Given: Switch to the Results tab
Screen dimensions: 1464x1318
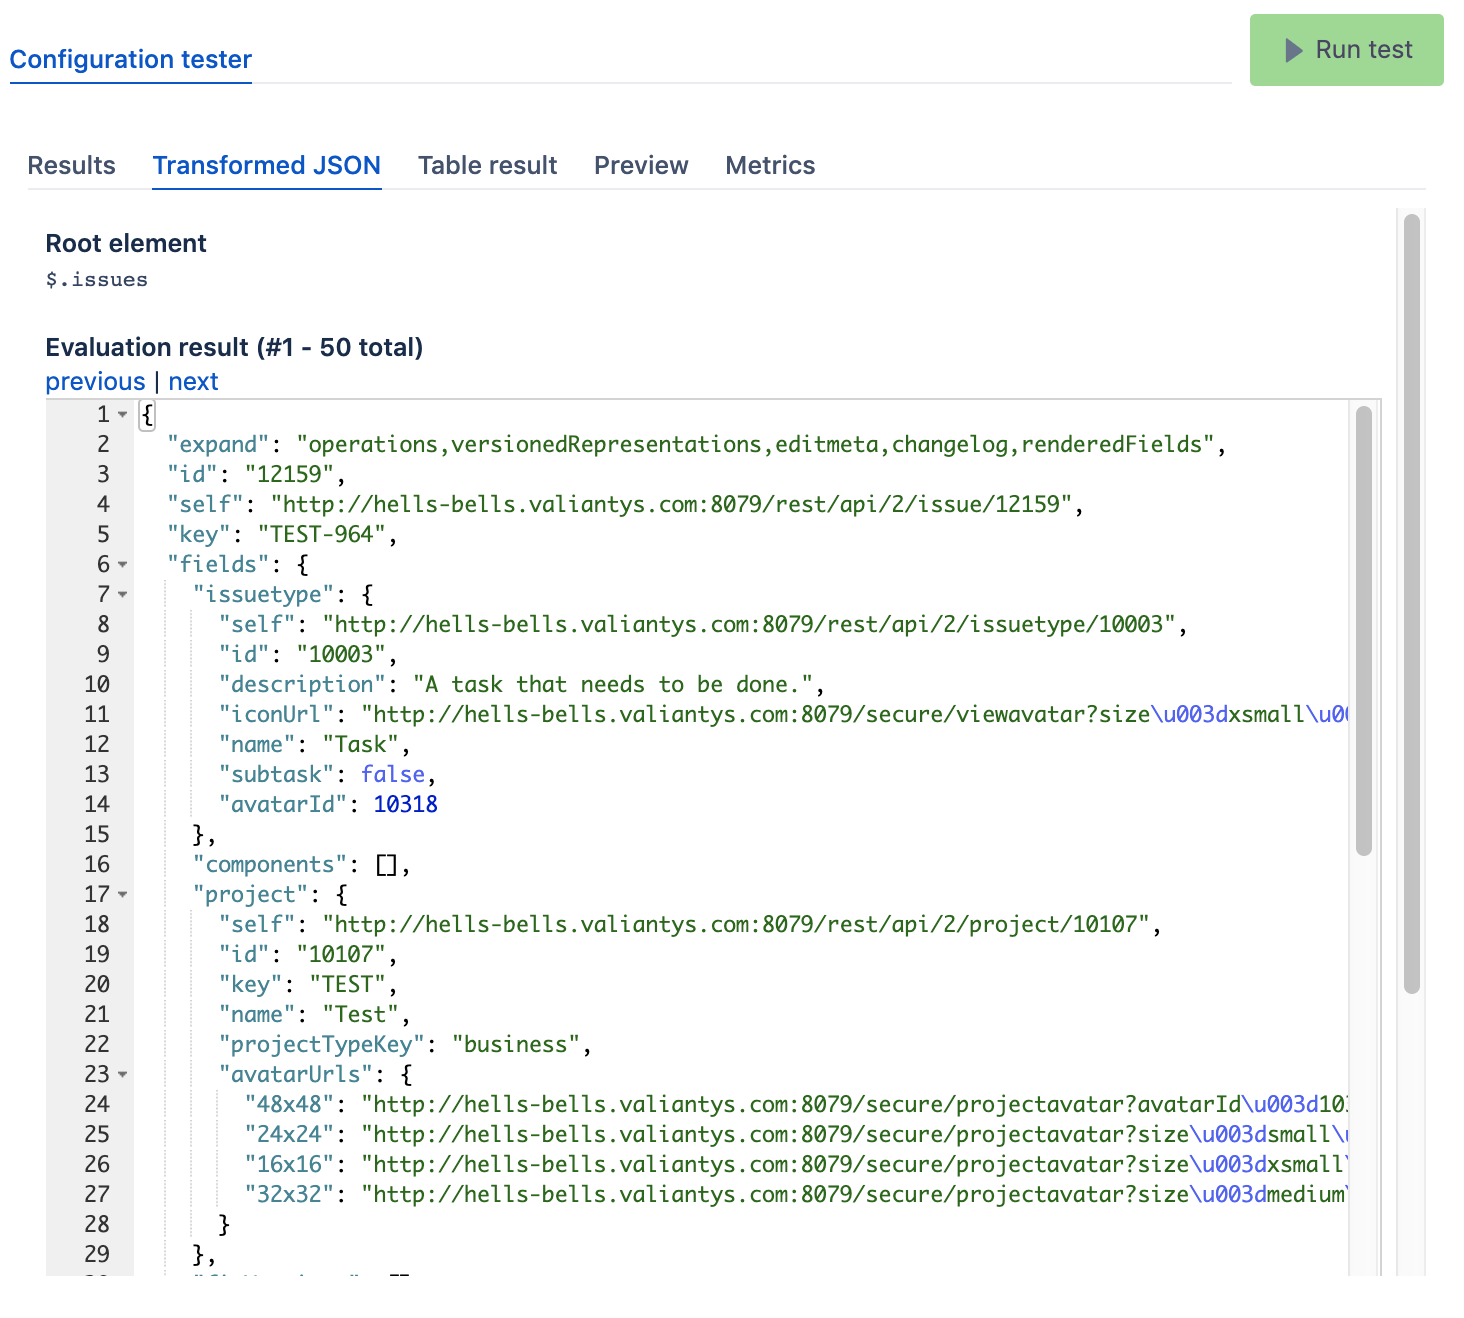Looking at the screenshot, I should coord(72,166).
